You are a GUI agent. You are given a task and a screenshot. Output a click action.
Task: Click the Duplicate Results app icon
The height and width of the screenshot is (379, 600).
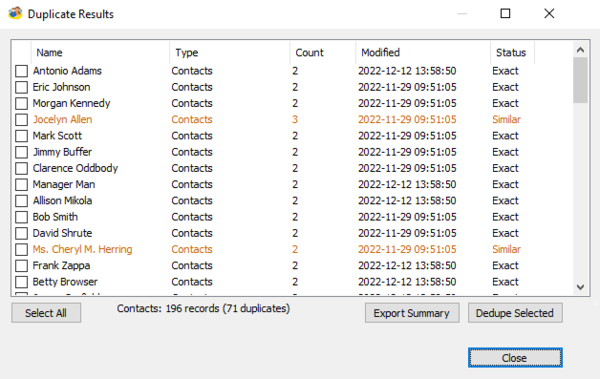(15, 14)
